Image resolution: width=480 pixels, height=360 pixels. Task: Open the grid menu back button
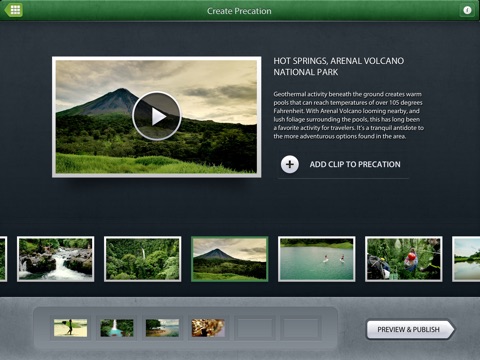pos(14,10)
